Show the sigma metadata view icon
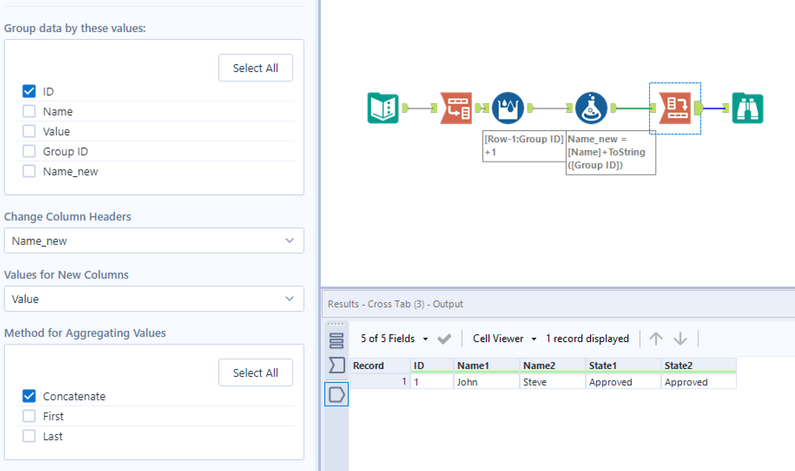The image size is (795, 471). click(x=336, y=365)
